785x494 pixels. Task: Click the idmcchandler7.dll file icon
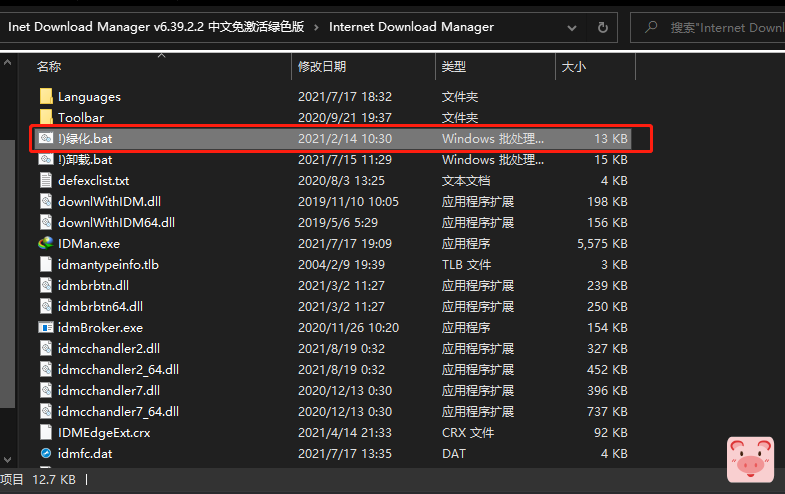(46, 390)
